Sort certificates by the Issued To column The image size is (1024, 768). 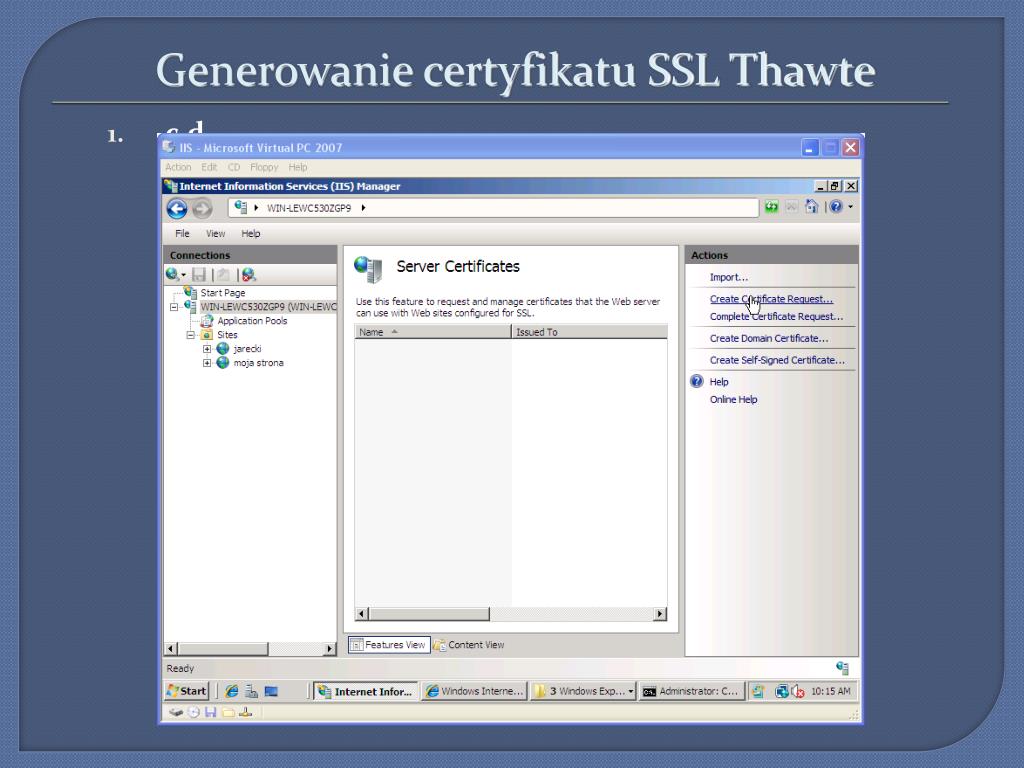pos(590,332)
